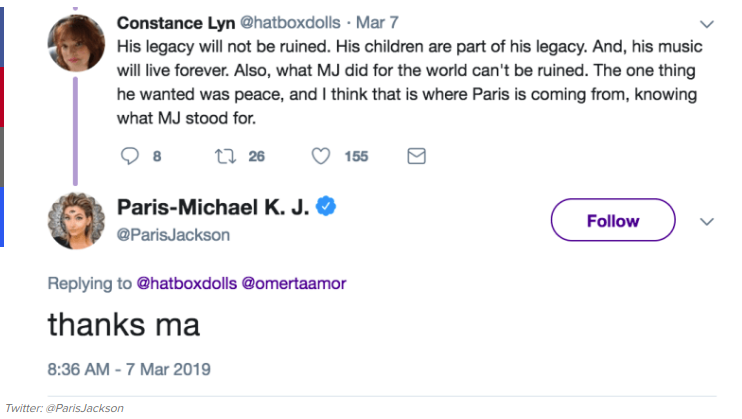The width and height of the screenshot is (742, 419).
Task: Click the envelope direct message icon
Action: point(417,156)
